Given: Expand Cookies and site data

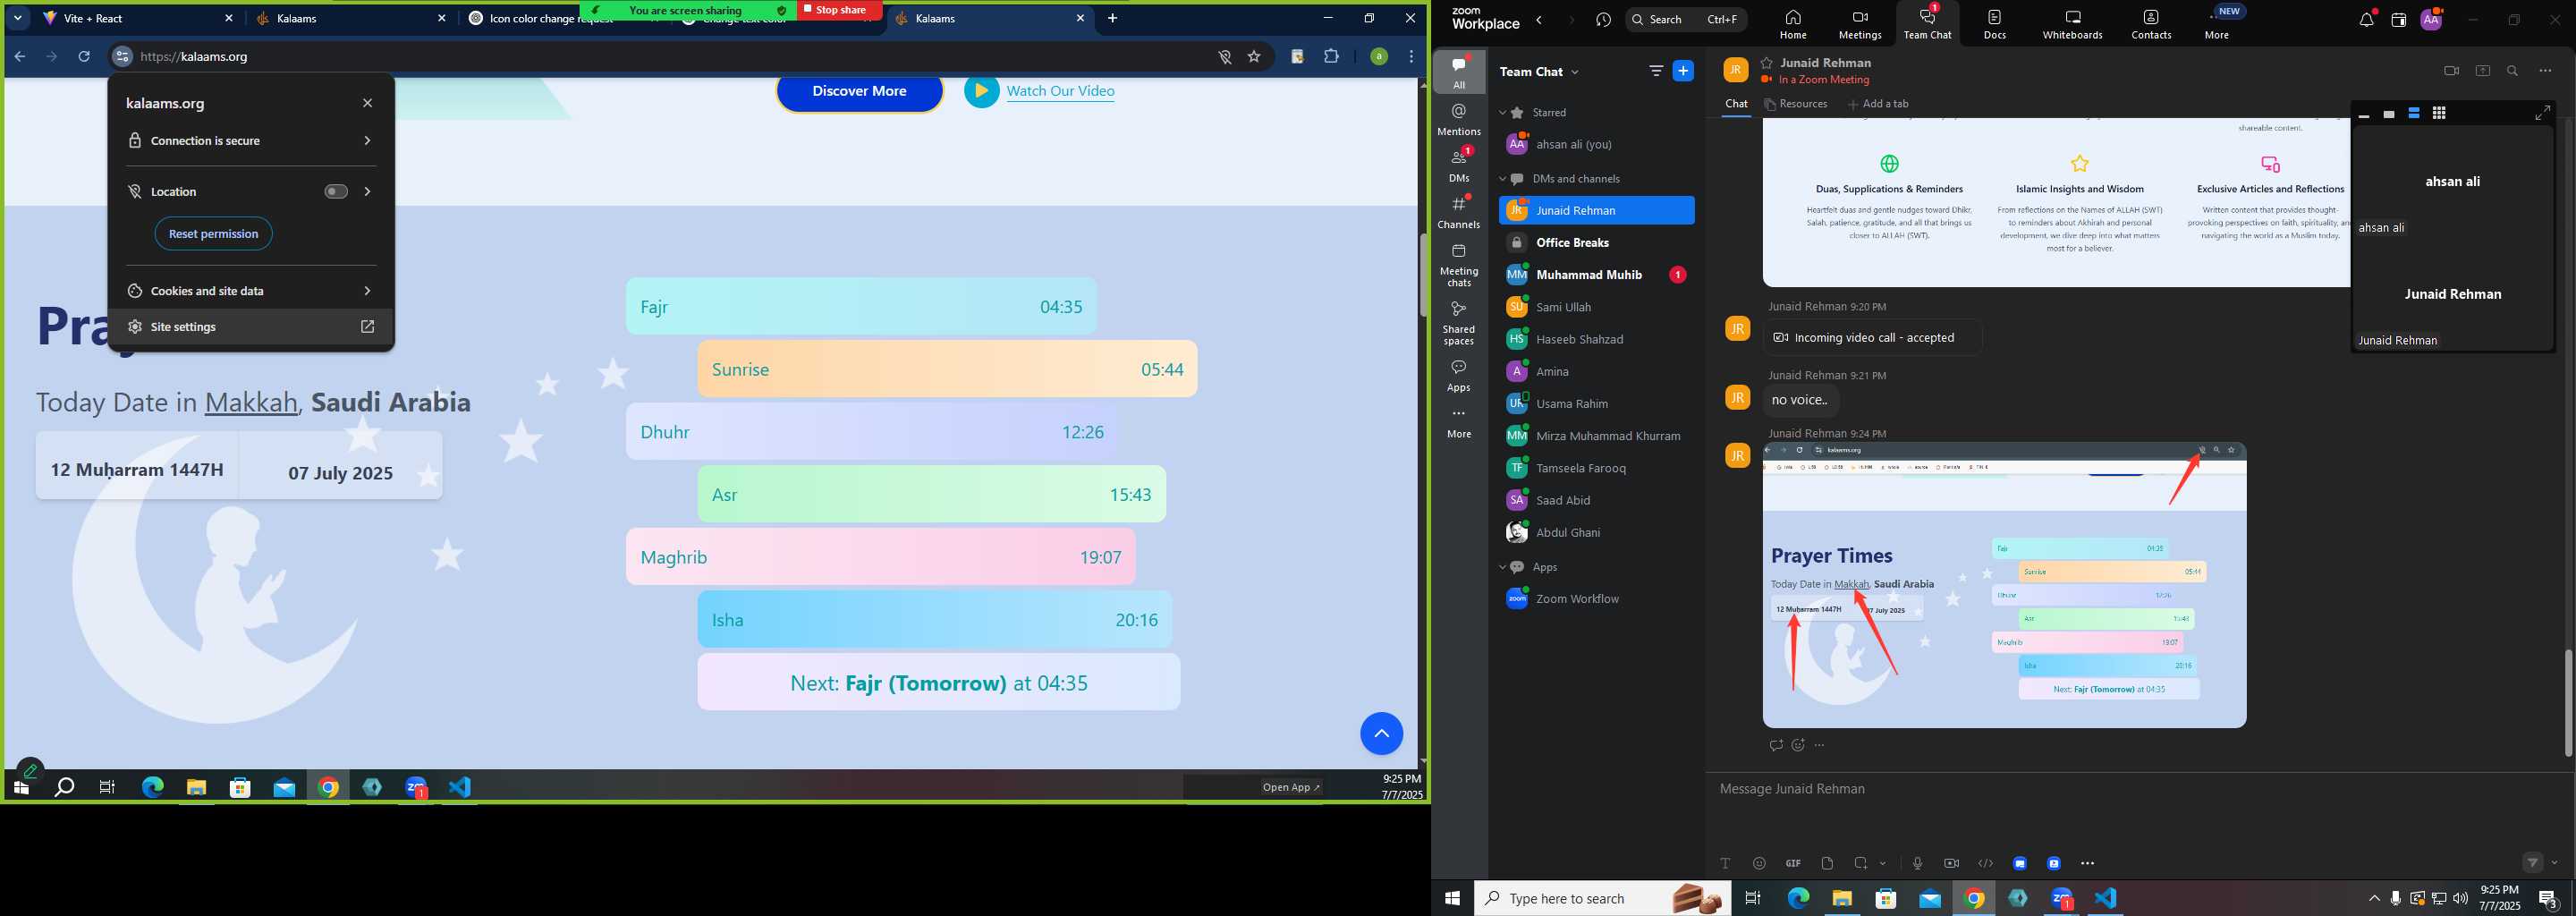Looking at the screenshot, I should point(251,291).
